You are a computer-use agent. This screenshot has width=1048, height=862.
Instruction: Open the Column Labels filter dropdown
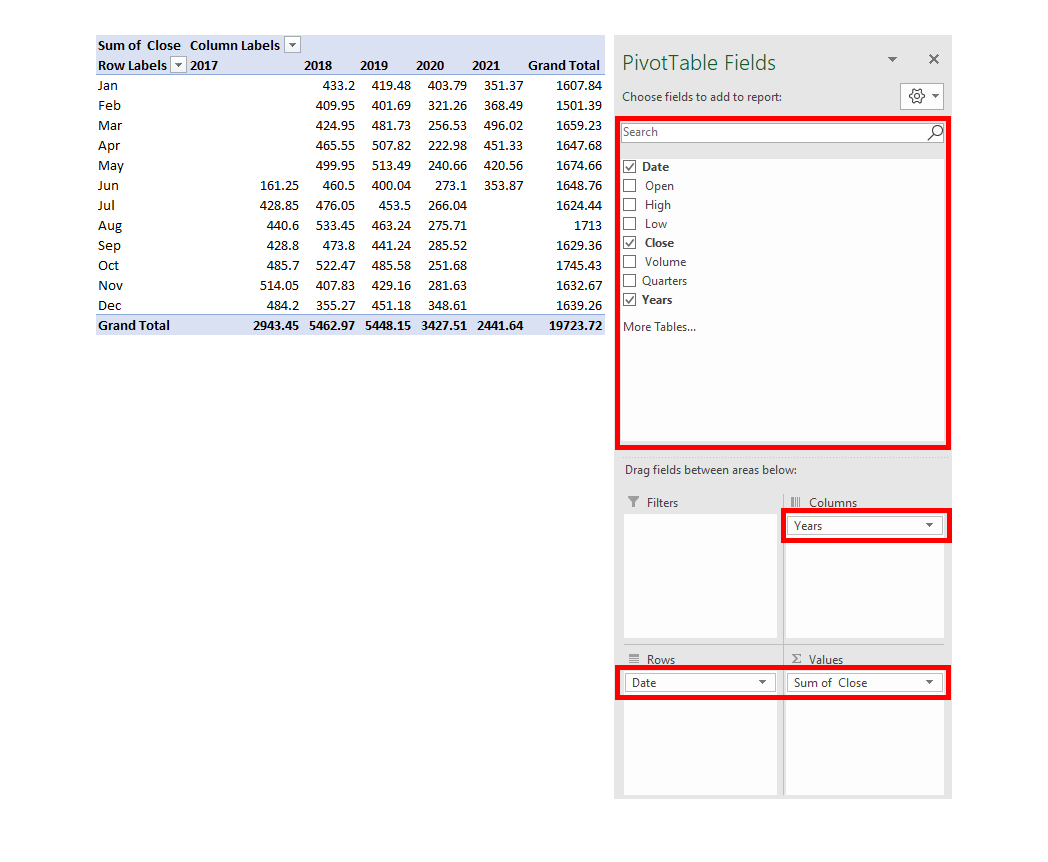pos(292,45)
